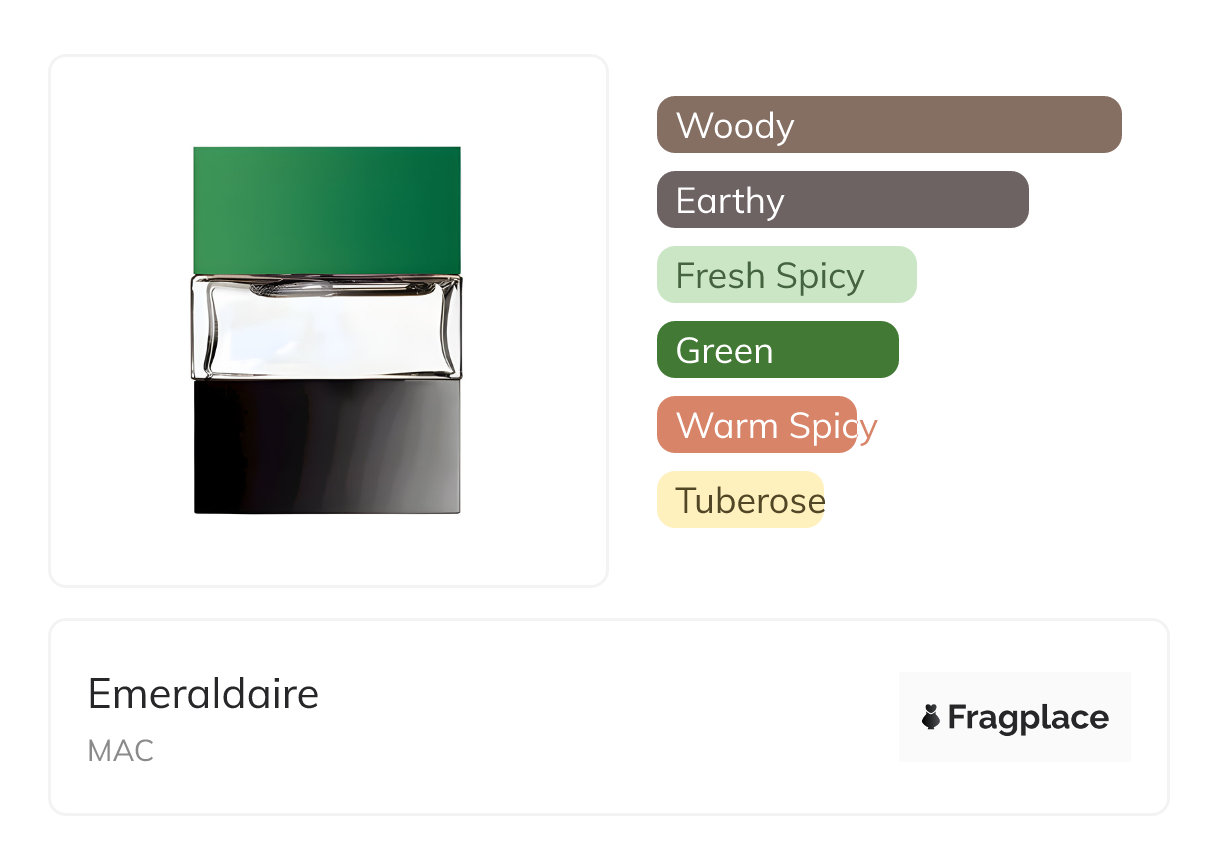Click the clear glass bottle section
This screenshot has width=1218, height=864.
click(x=327, y=327)
